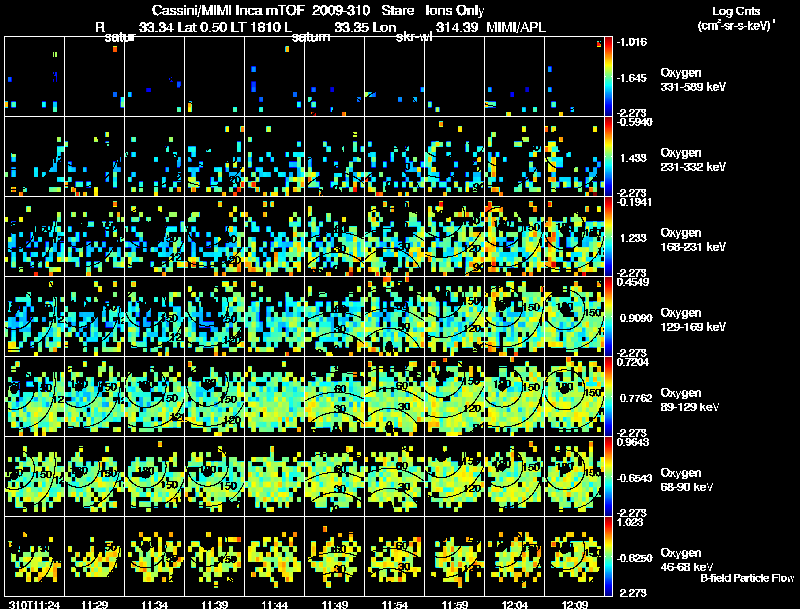Screen dimensions: 800x609
Task: Click the B-field Particle Flow label
Action: 747,578
